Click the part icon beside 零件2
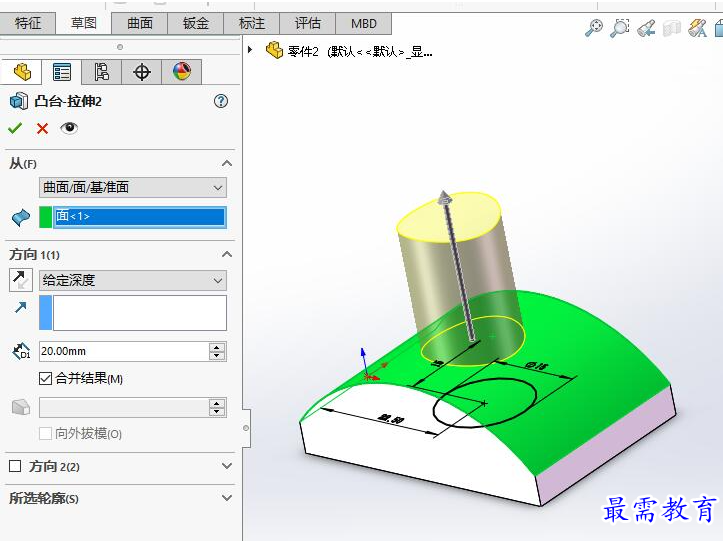 [x=274, y=50]
